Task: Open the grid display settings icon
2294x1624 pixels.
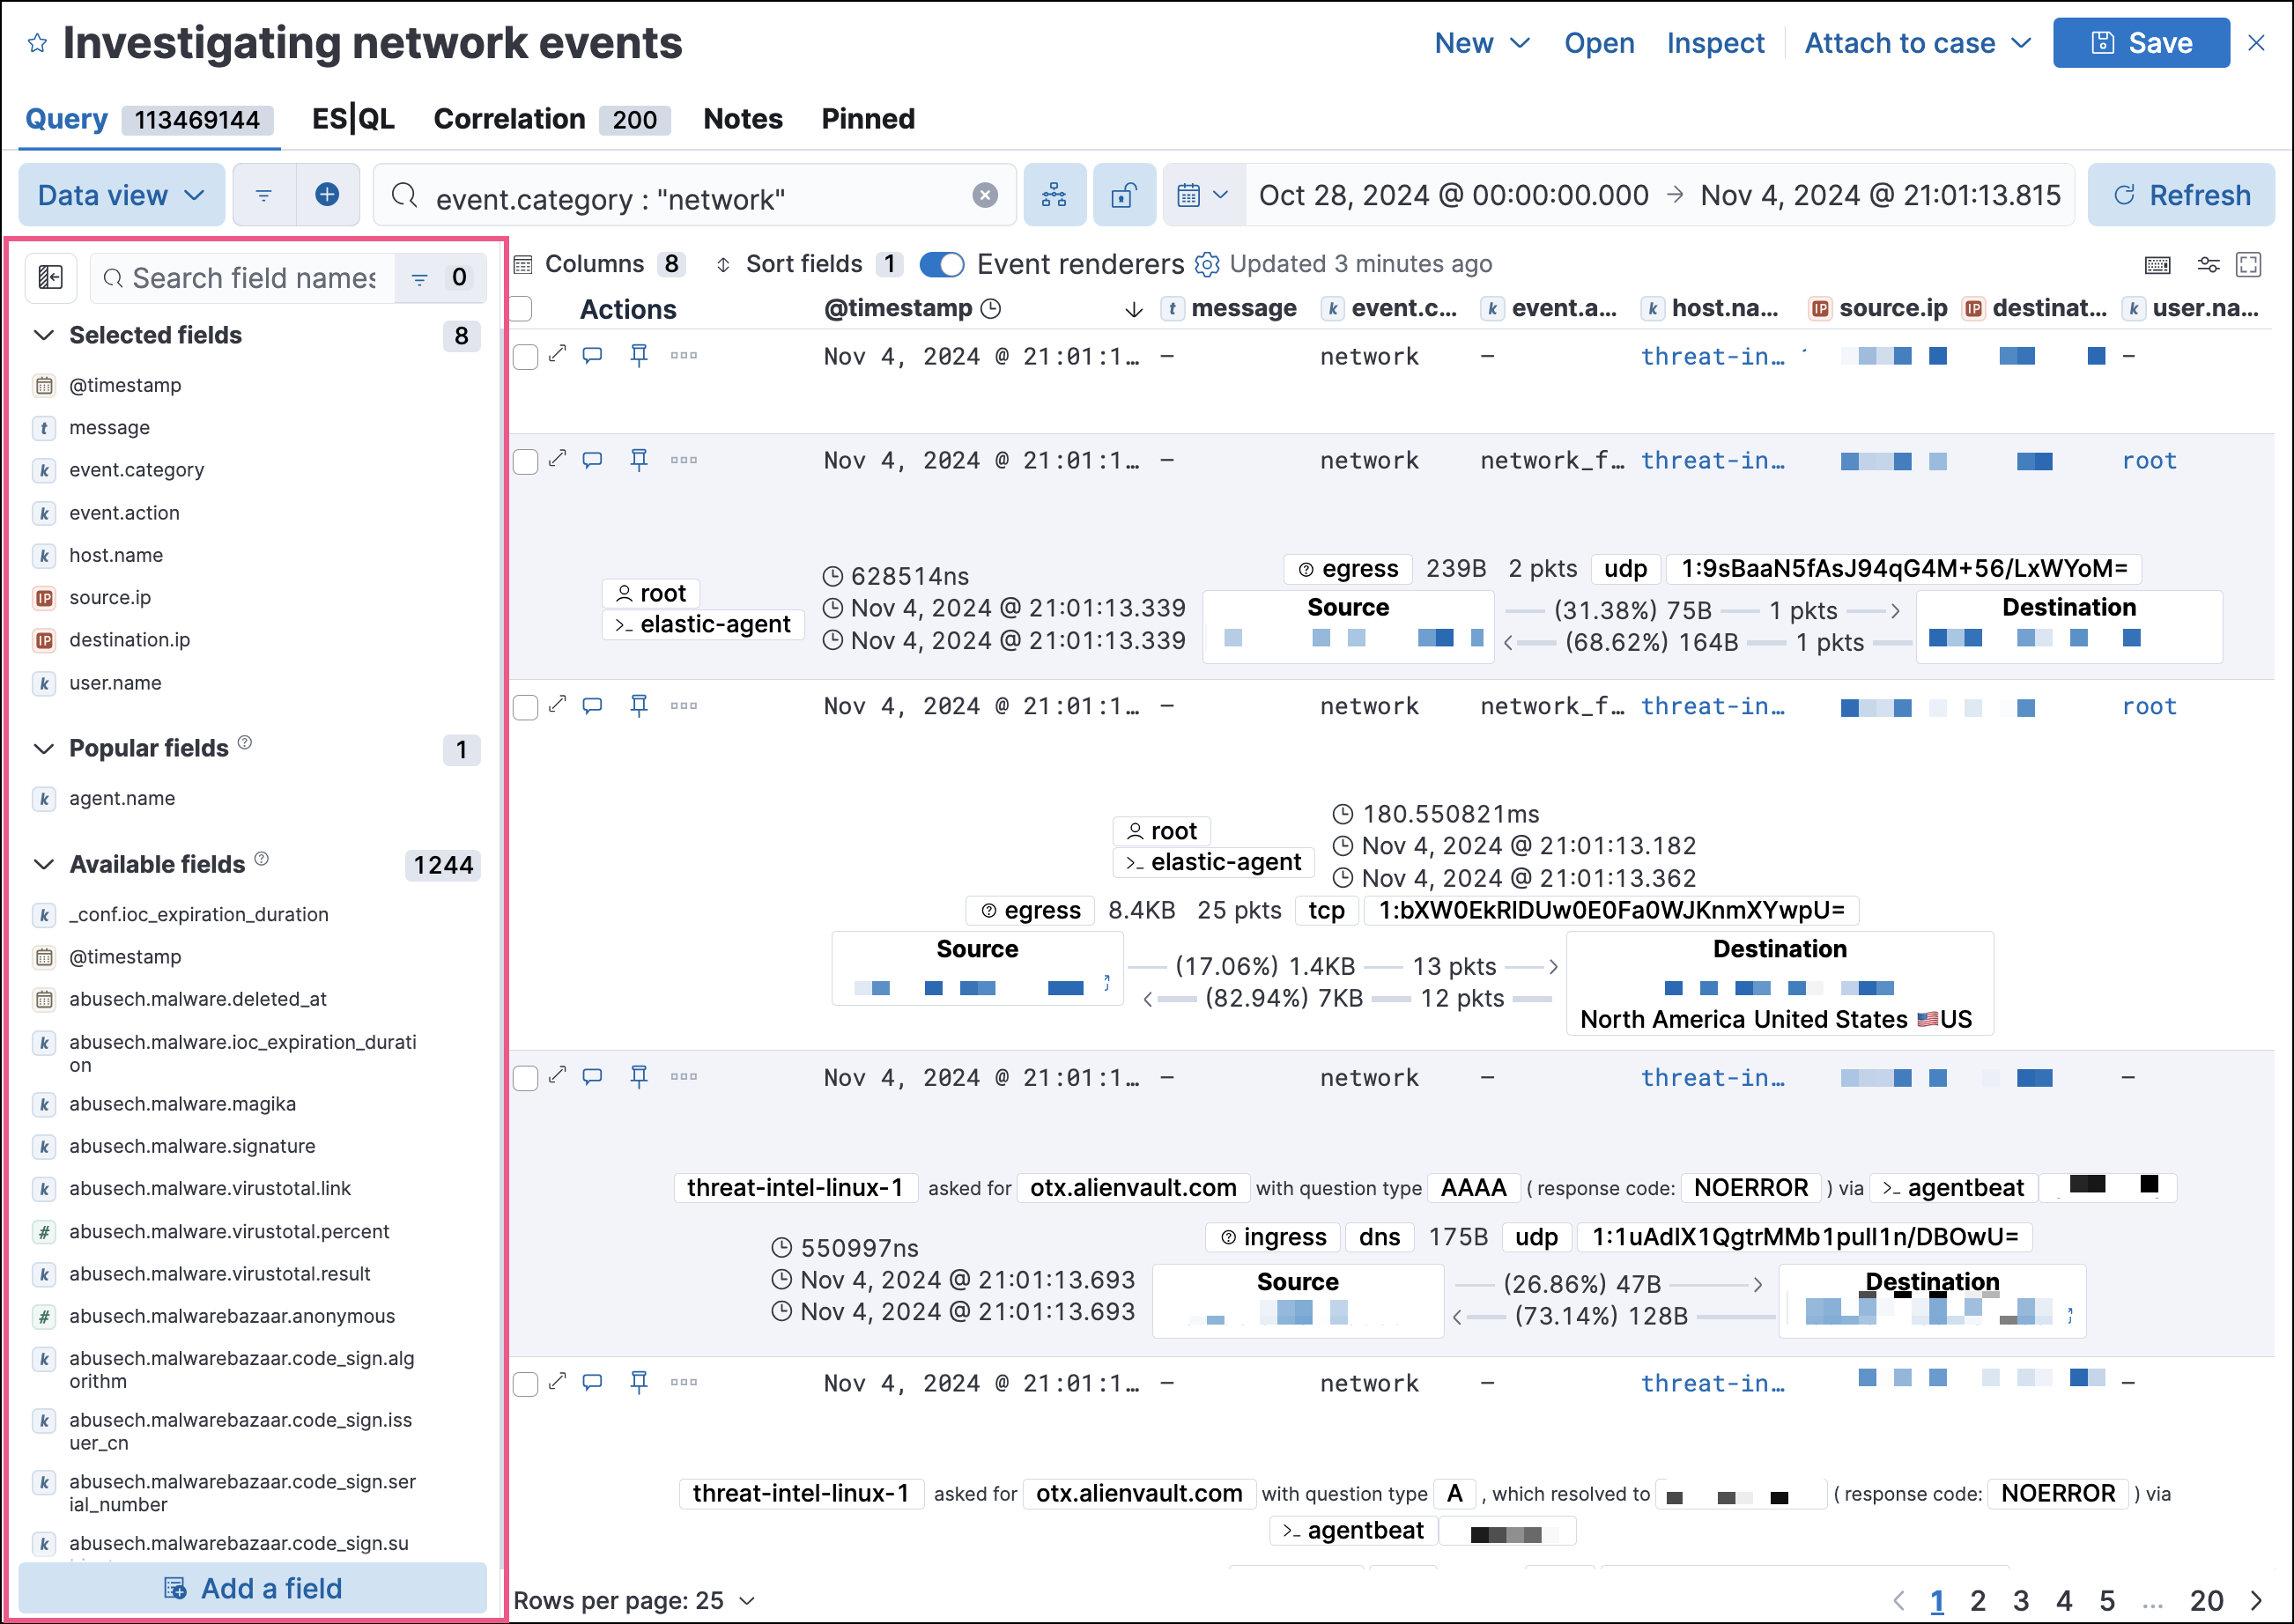Action: (2209, 264)
